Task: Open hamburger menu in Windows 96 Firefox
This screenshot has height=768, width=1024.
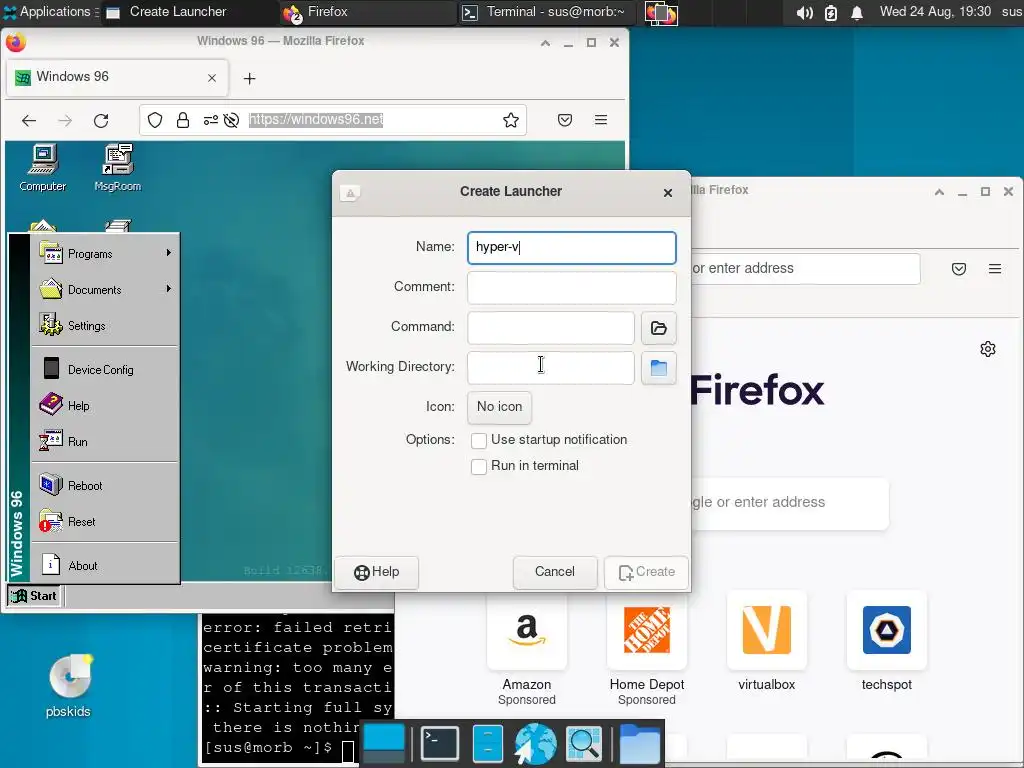Action: coord(601,120)
